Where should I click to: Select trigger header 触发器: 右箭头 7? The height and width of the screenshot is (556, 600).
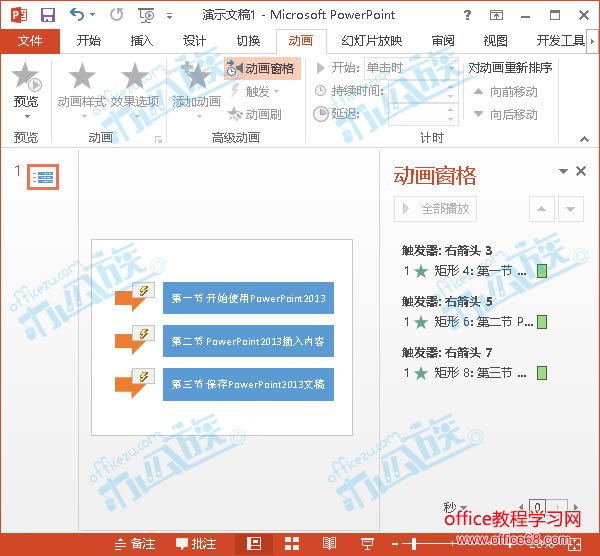(x=447, y=352)
